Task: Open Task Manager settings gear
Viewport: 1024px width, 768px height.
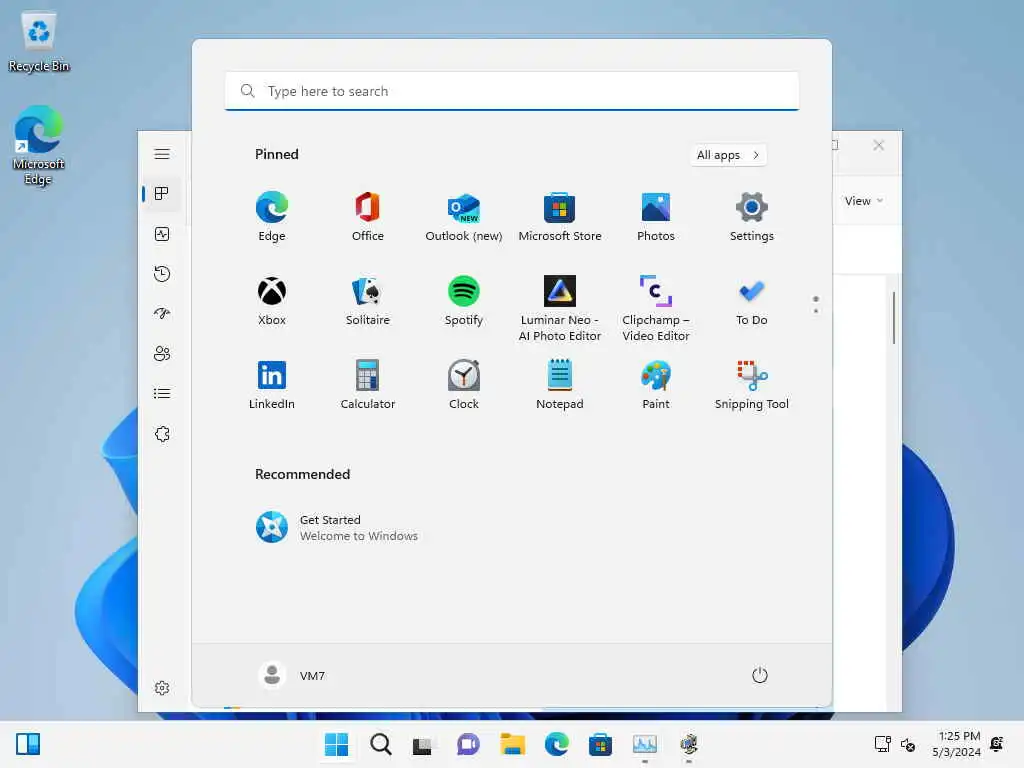Action: 162,688
